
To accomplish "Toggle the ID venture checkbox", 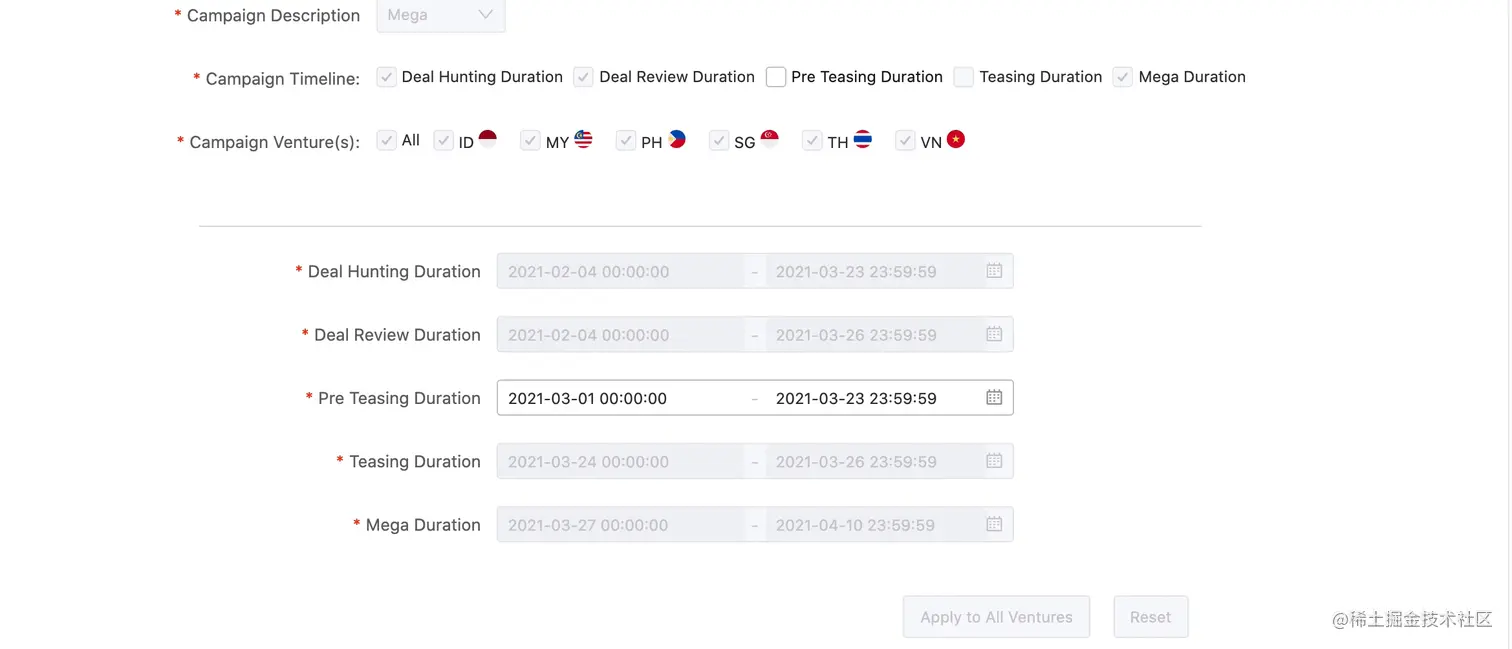I will (444, 141).
